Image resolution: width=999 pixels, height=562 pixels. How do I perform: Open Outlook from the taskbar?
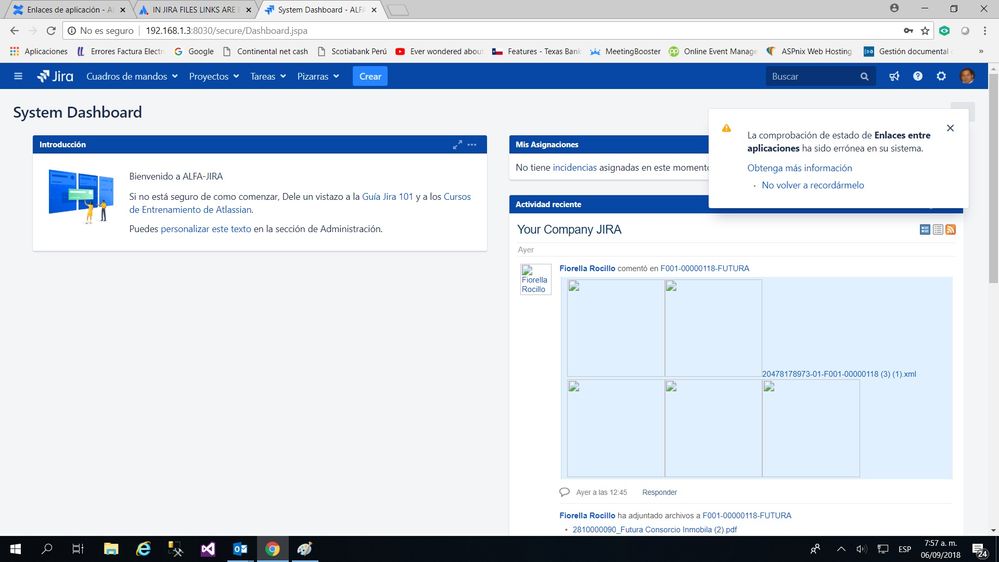(x=240, y=549)
